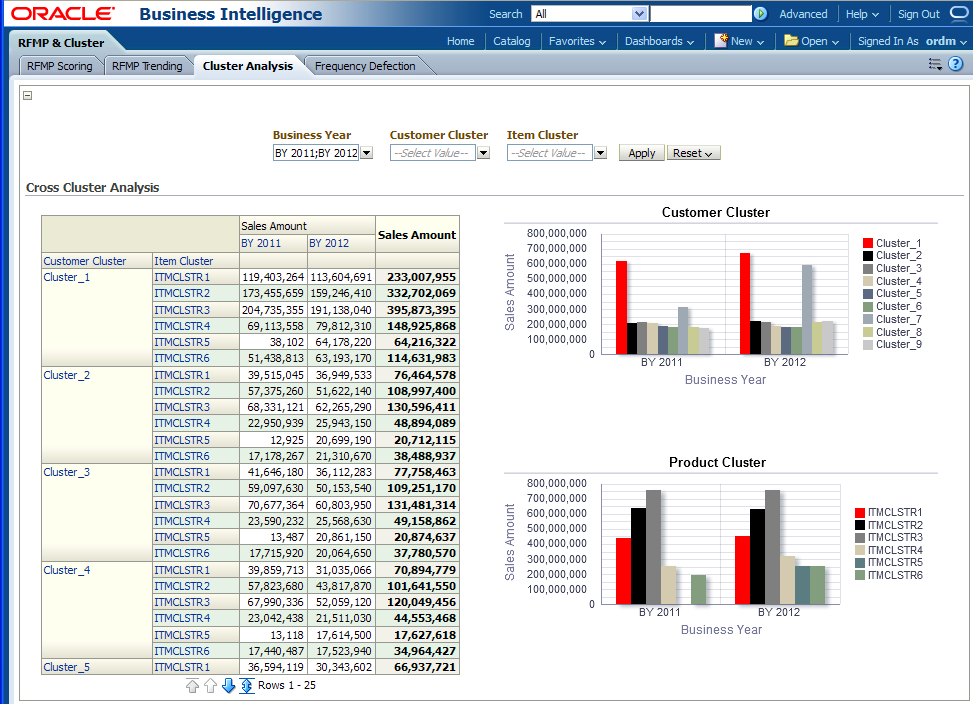Click the first rows arrow icon

pos(192,686)
